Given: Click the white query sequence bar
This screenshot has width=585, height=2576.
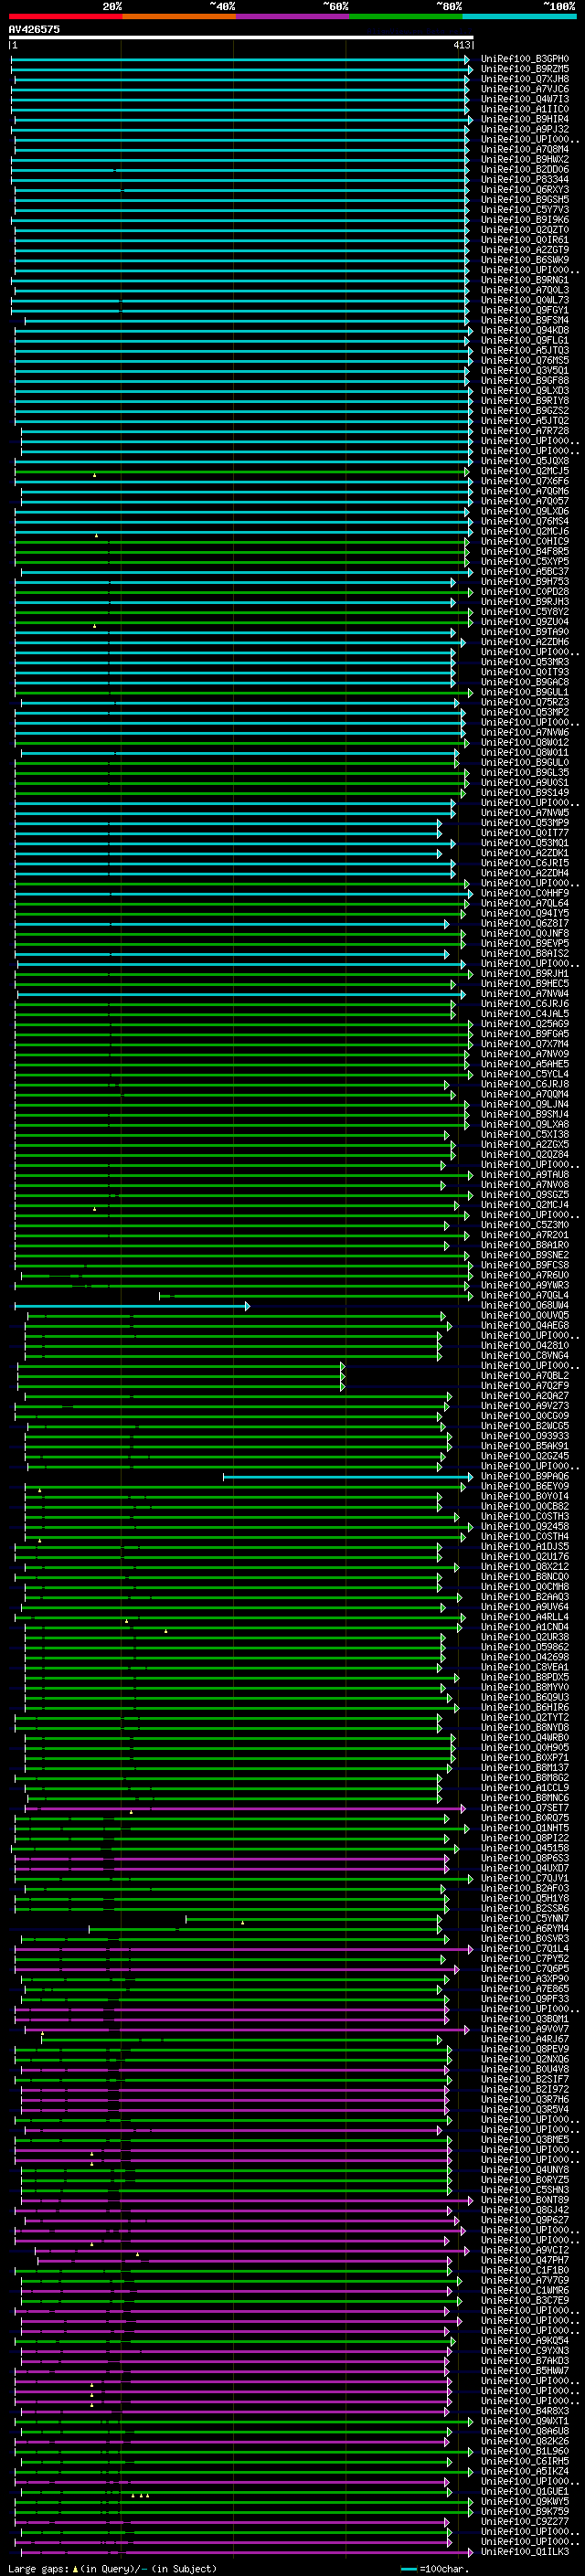Looking at the screenshot, I should [x=241, y=38].
